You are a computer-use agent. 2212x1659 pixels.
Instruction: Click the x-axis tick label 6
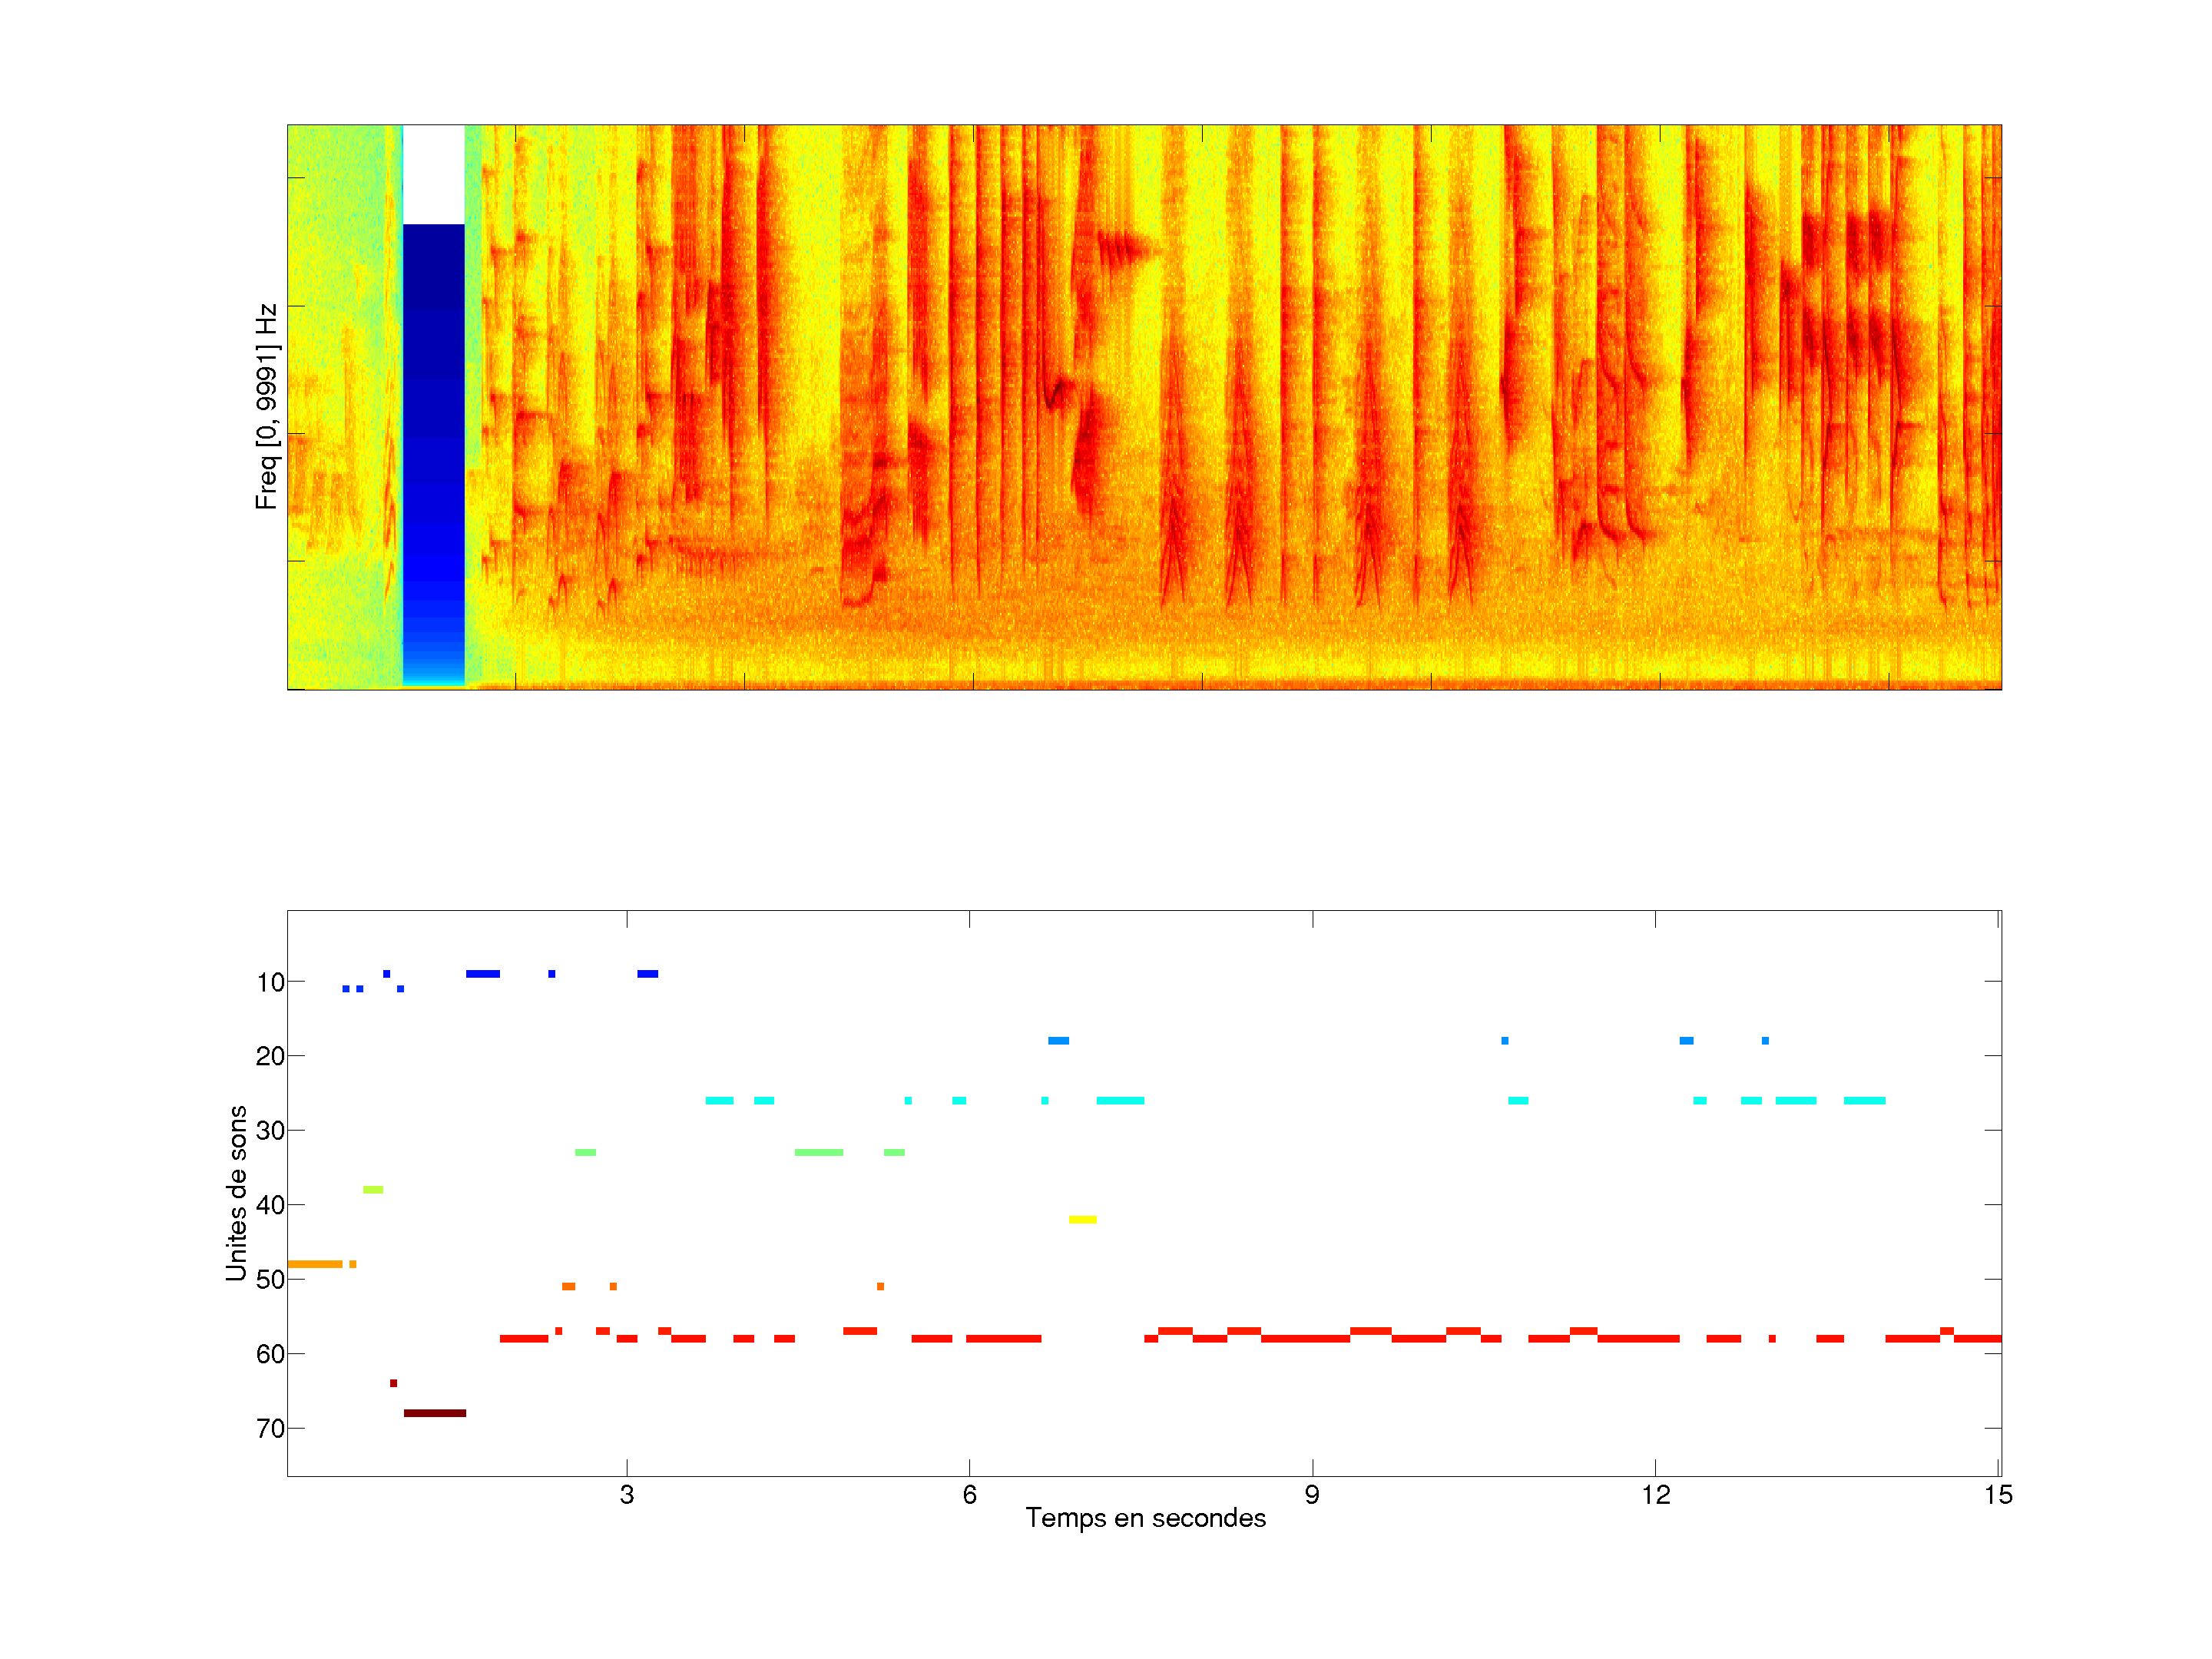(x=969, y=1495)
